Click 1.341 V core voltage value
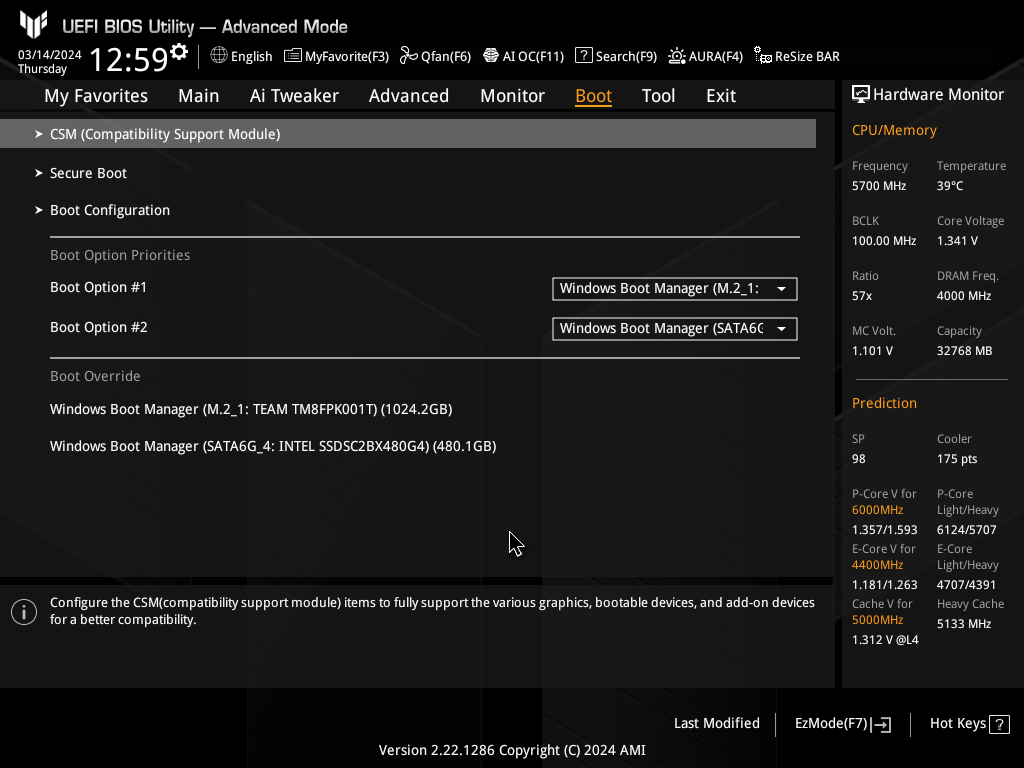The height and width of the screenshot is (768, 1024). coord(957,241)
